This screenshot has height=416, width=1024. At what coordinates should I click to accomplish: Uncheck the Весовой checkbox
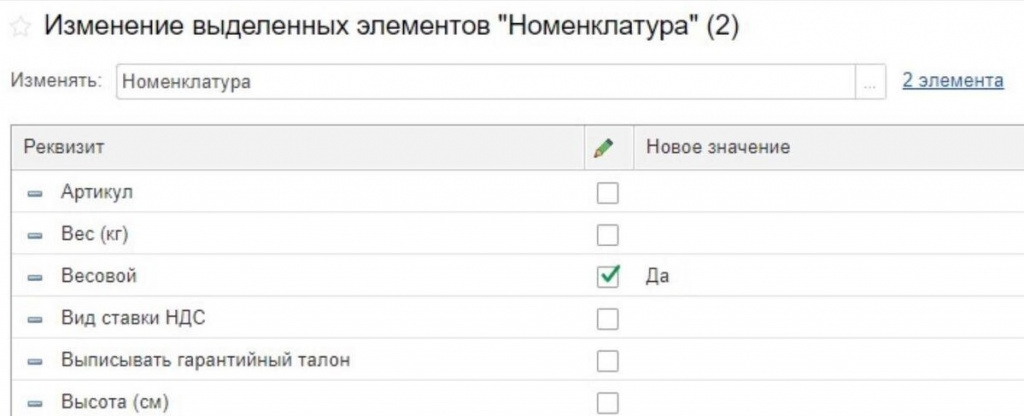pos(608,277)
